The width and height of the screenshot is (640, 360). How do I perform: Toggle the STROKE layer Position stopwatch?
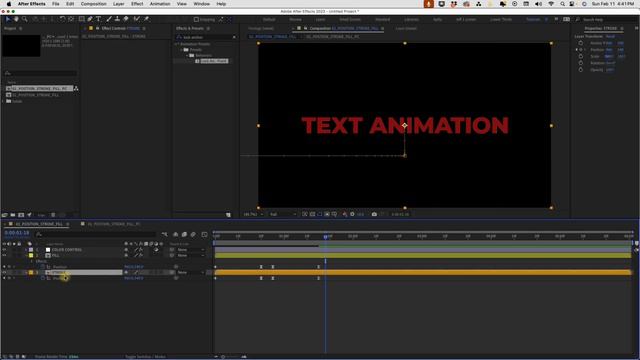[42, 278]
